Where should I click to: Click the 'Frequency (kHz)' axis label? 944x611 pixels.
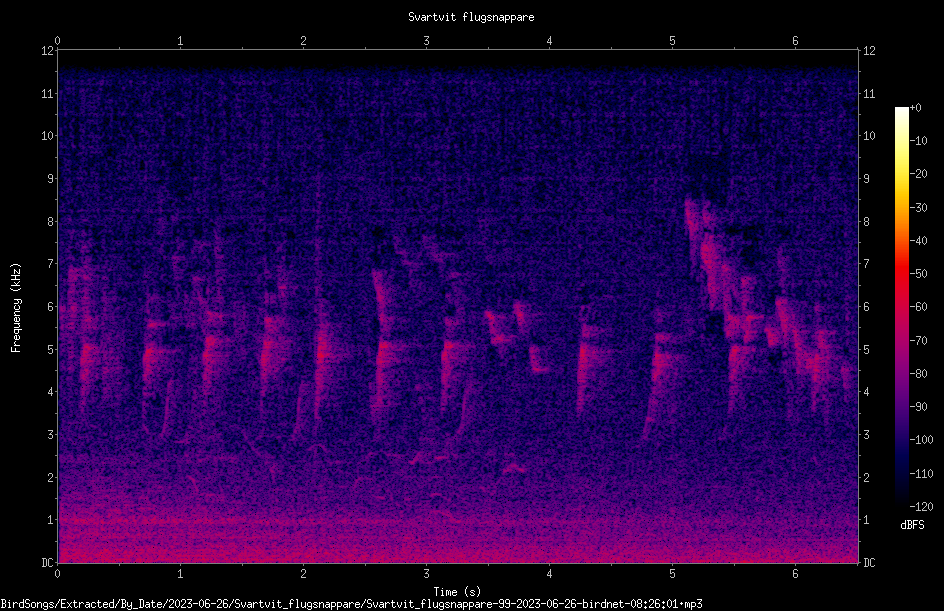(x=16, y=308)
